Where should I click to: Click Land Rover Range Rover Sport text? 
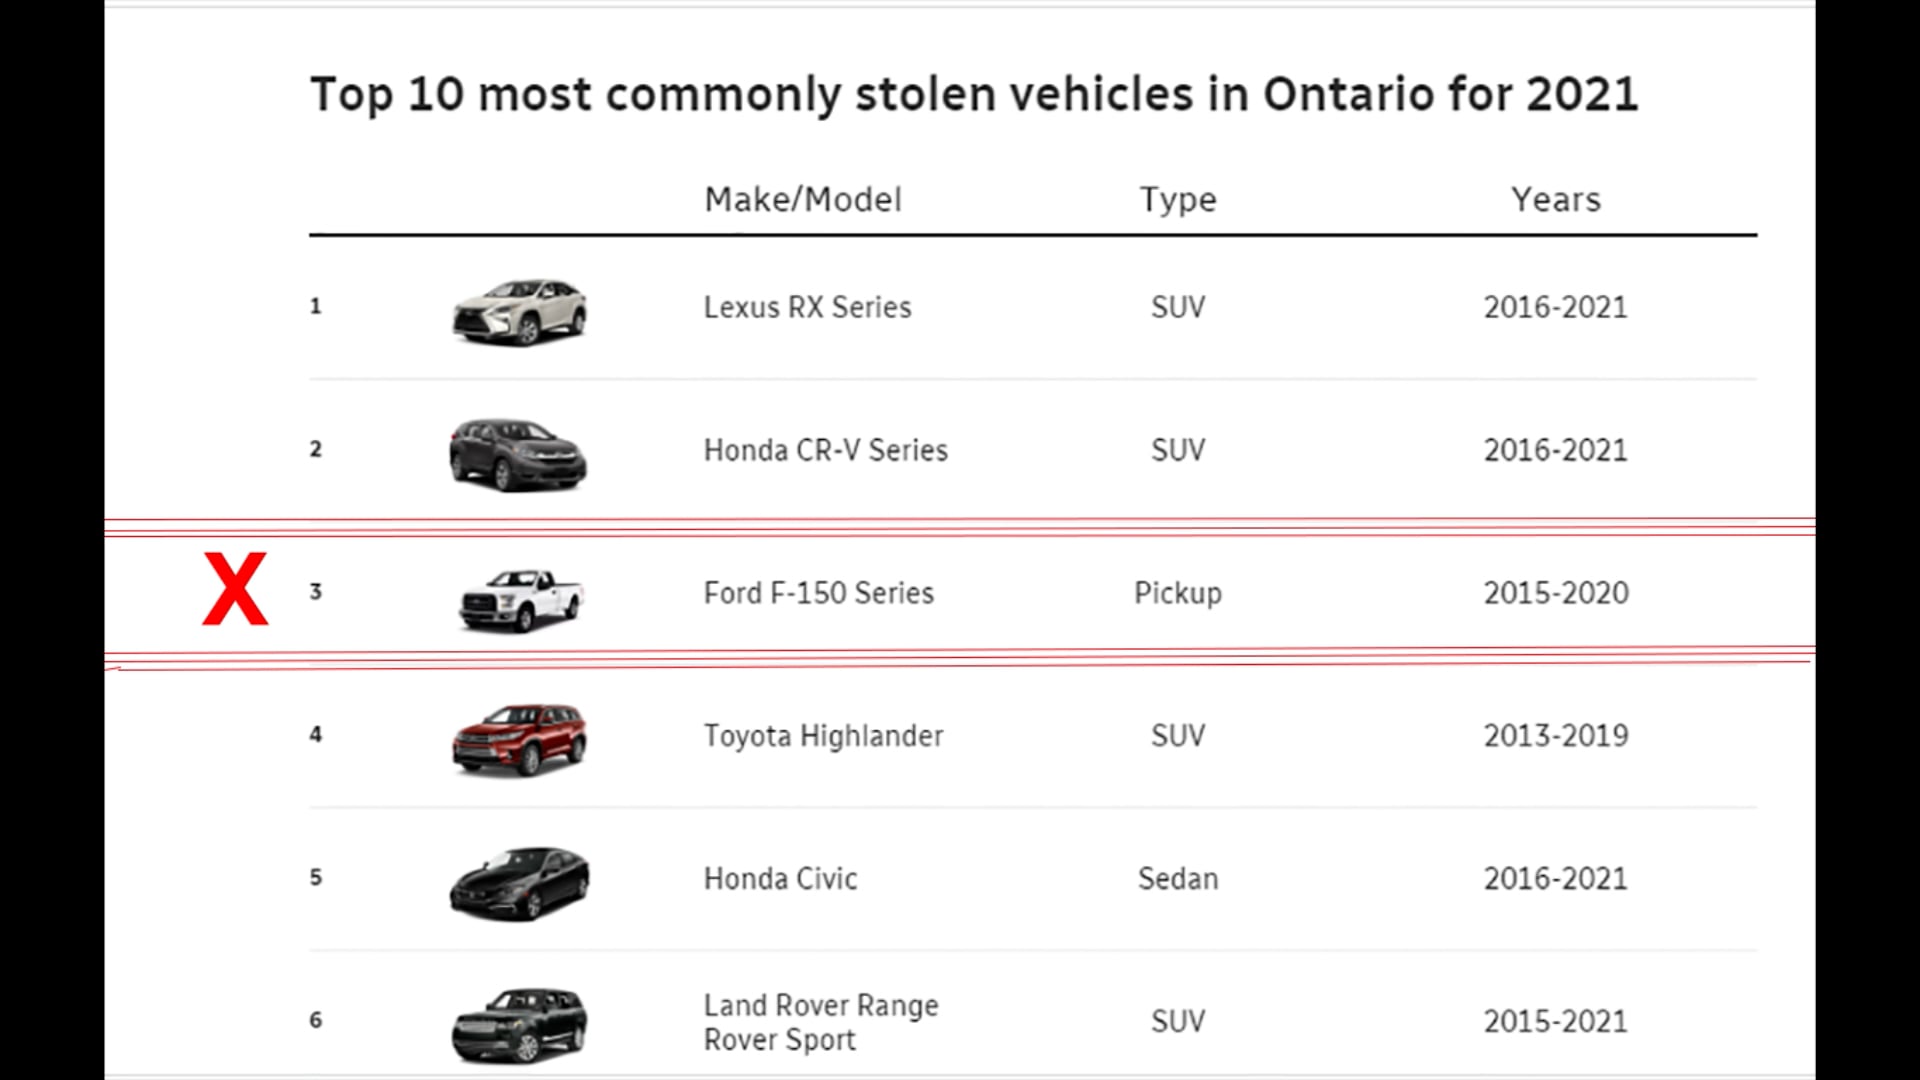click(x=821, y=1022)
